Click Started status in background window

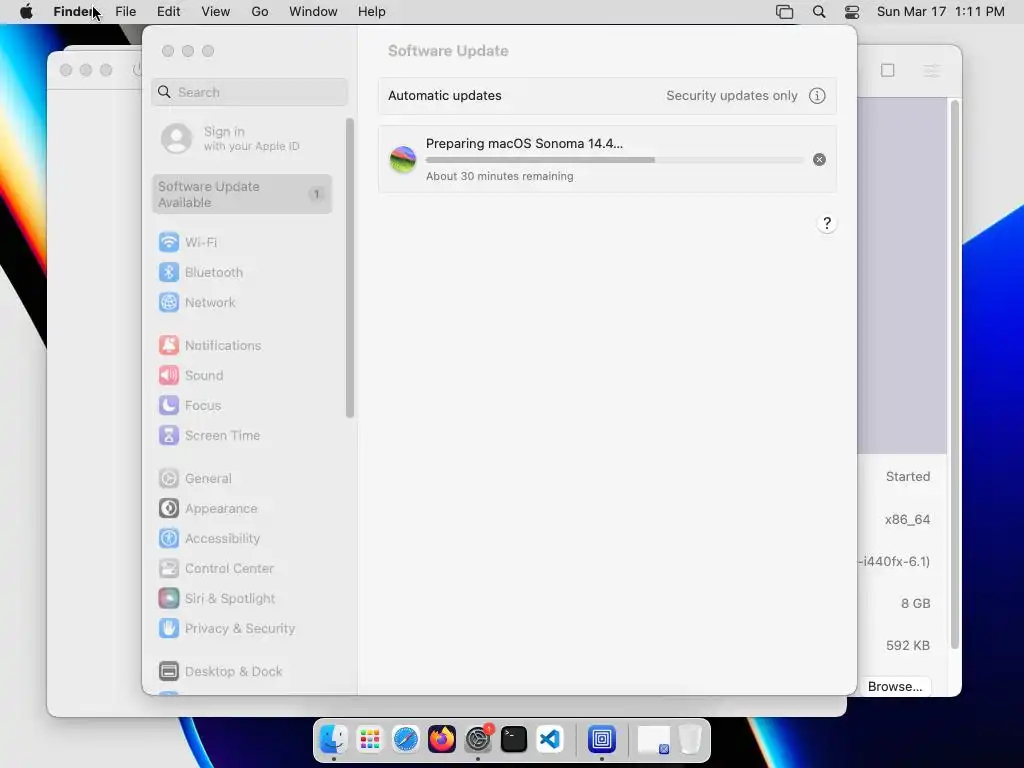908,477
